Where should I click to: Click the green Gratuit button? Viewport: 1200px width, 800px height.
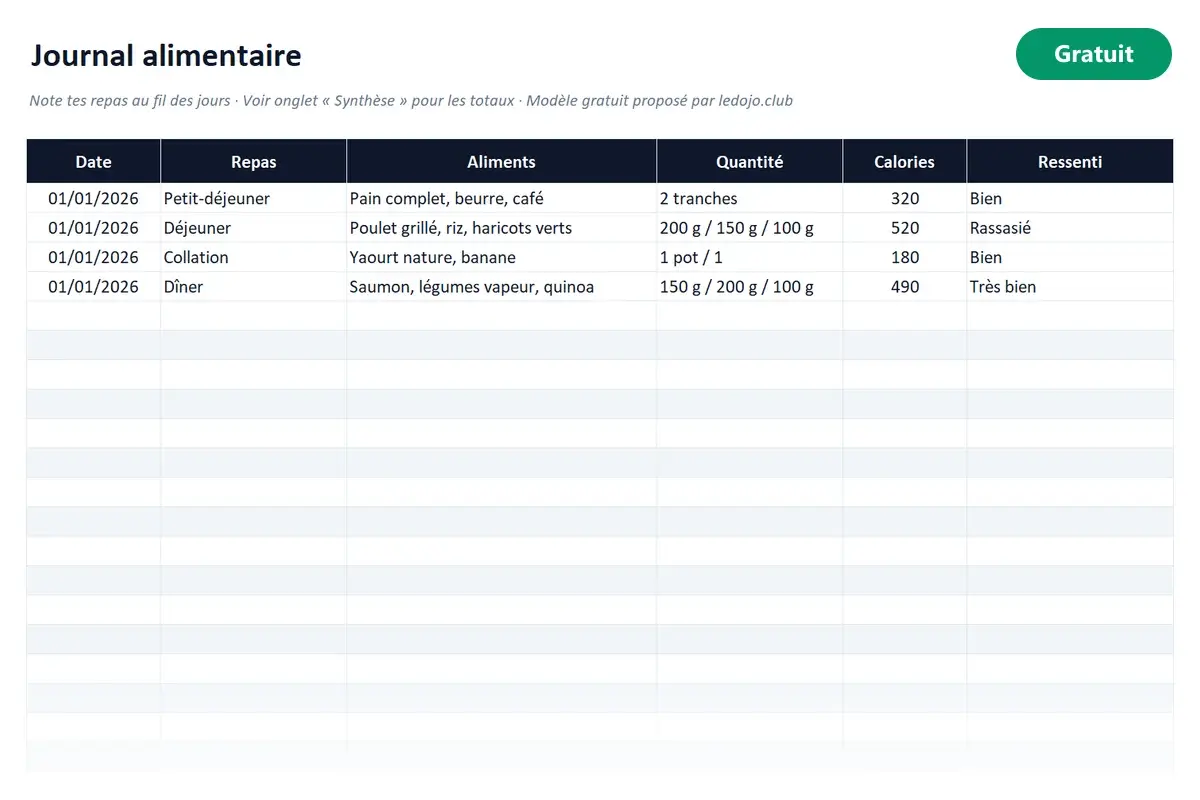coord(1093,54)
